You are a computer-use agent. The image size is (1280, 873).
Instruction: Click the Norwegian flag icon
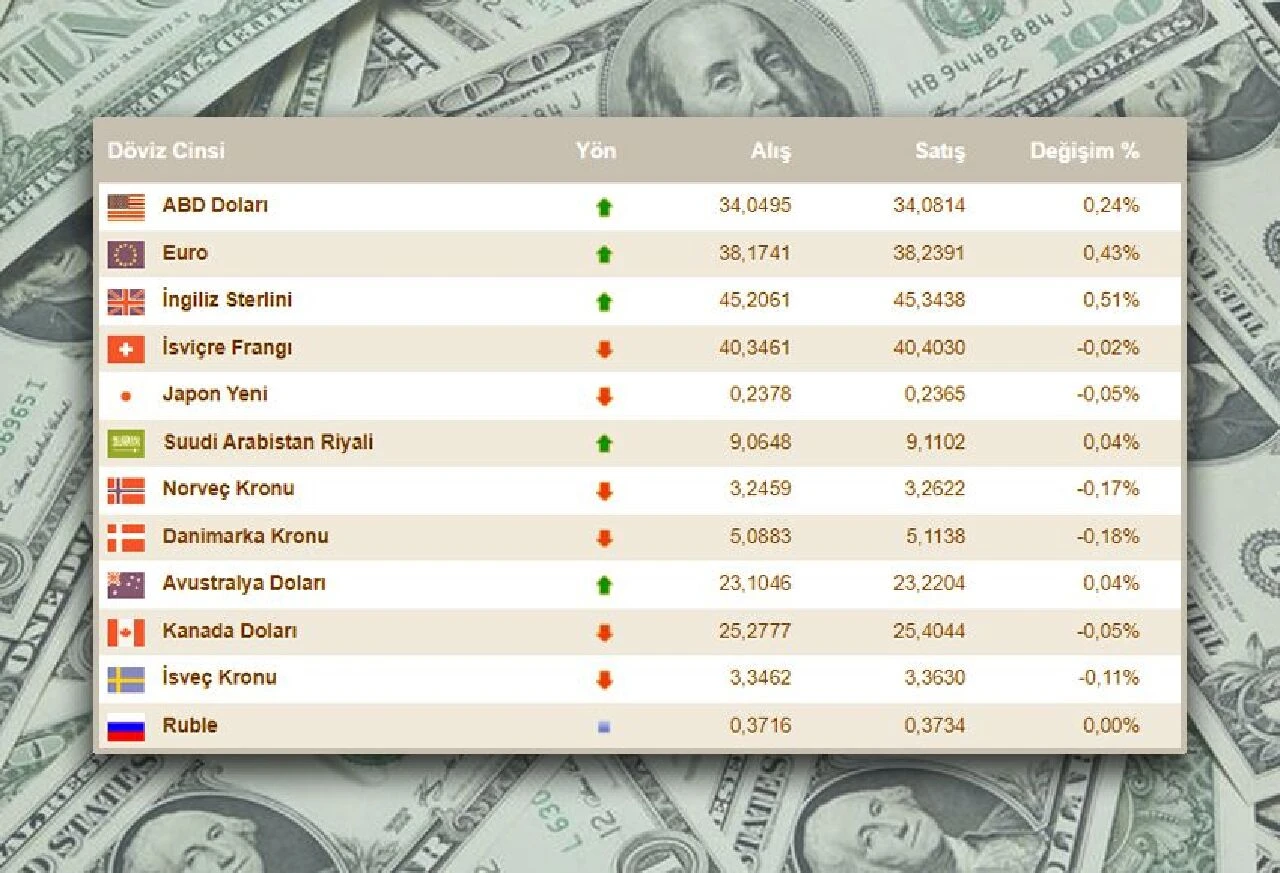click(126, 490)
